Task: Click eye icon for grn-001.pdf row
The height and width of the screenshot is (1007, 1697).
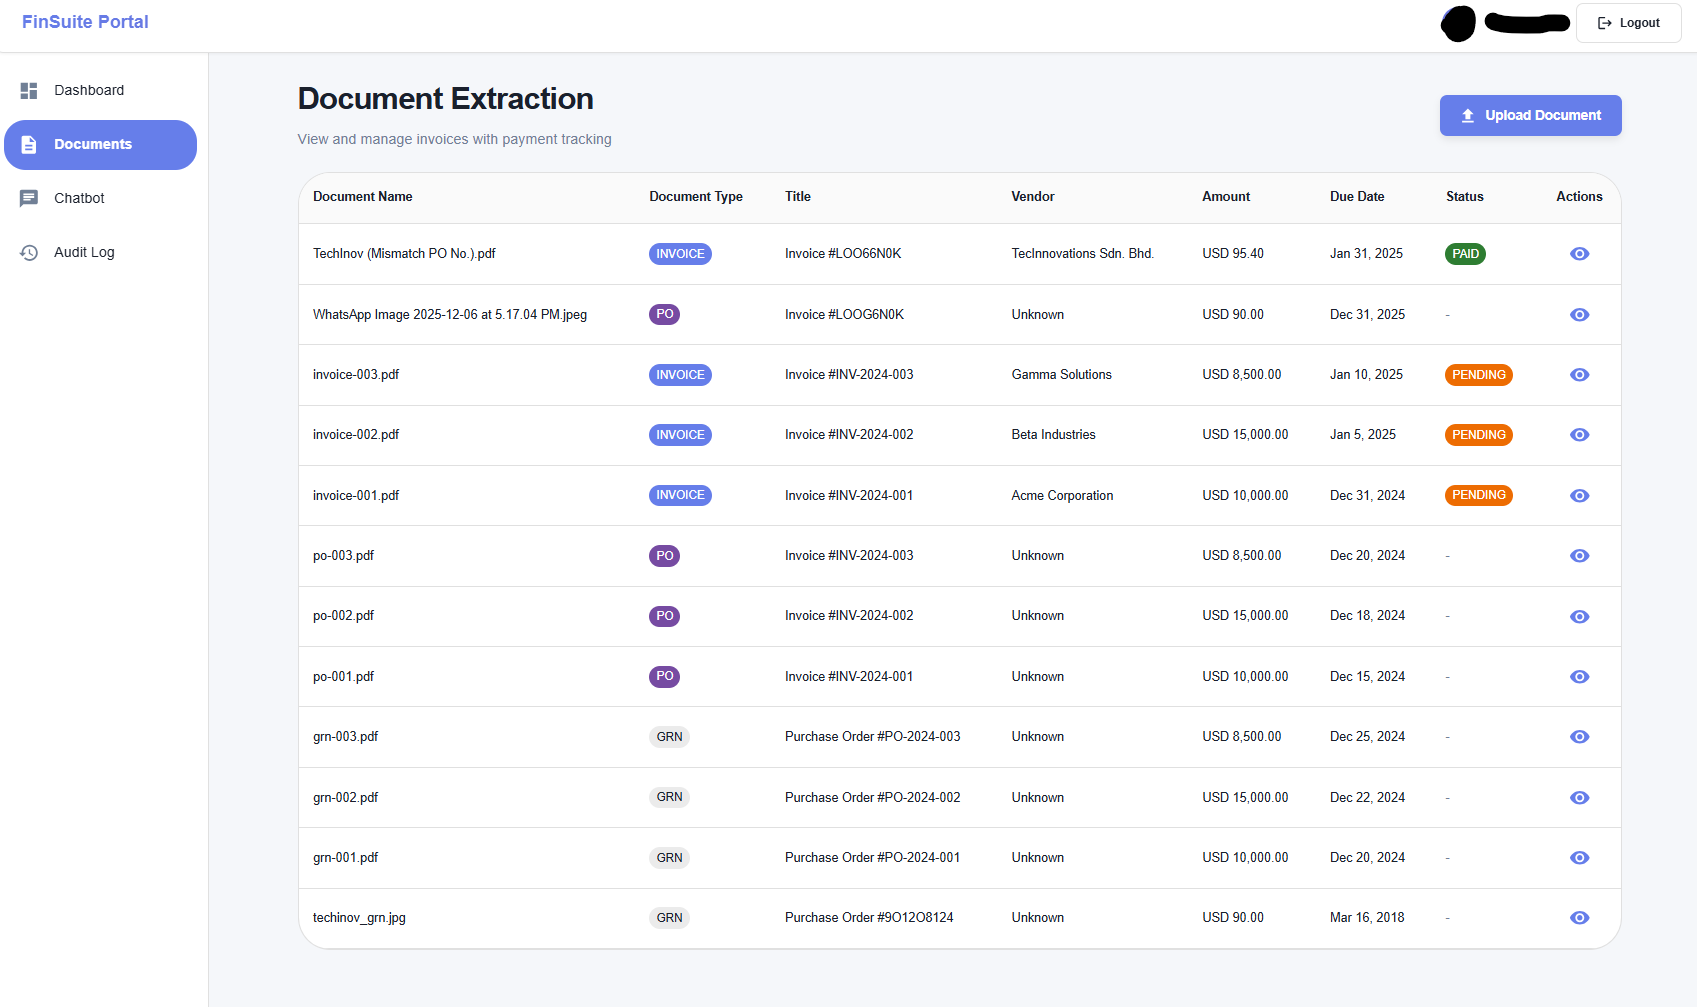Action: pos(1579,858)
